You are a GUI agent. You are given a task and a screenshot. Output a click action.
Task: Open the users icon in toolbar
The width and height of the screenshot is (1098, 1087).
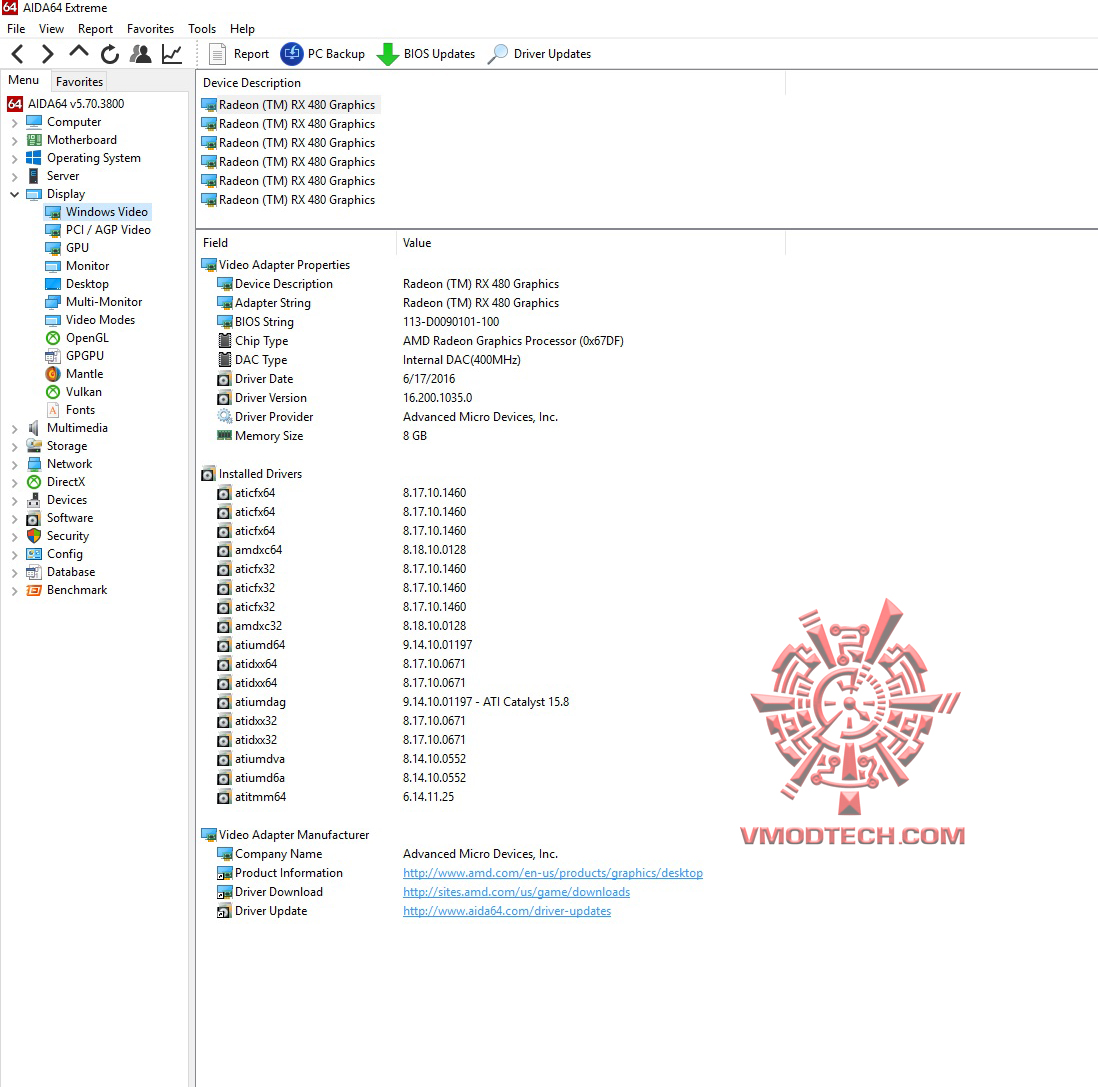coord(141,54)
